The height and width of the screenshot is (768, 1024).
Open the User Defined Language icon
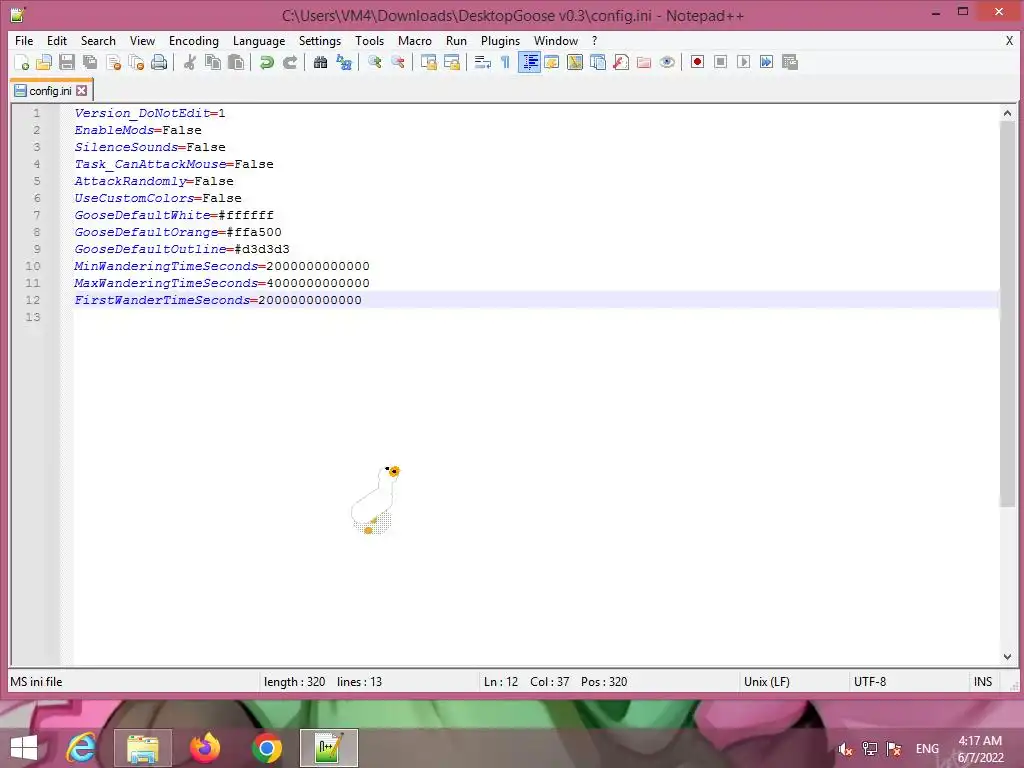552,62
